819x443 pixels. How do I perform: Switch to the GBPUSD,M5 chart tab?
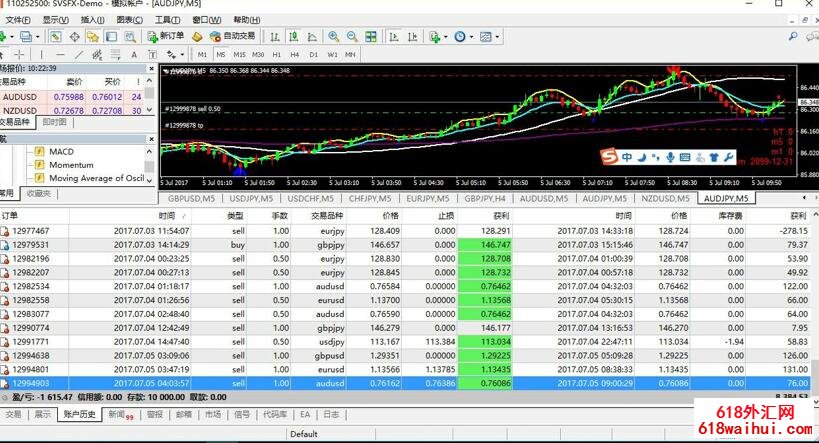[x=192, y=199]
